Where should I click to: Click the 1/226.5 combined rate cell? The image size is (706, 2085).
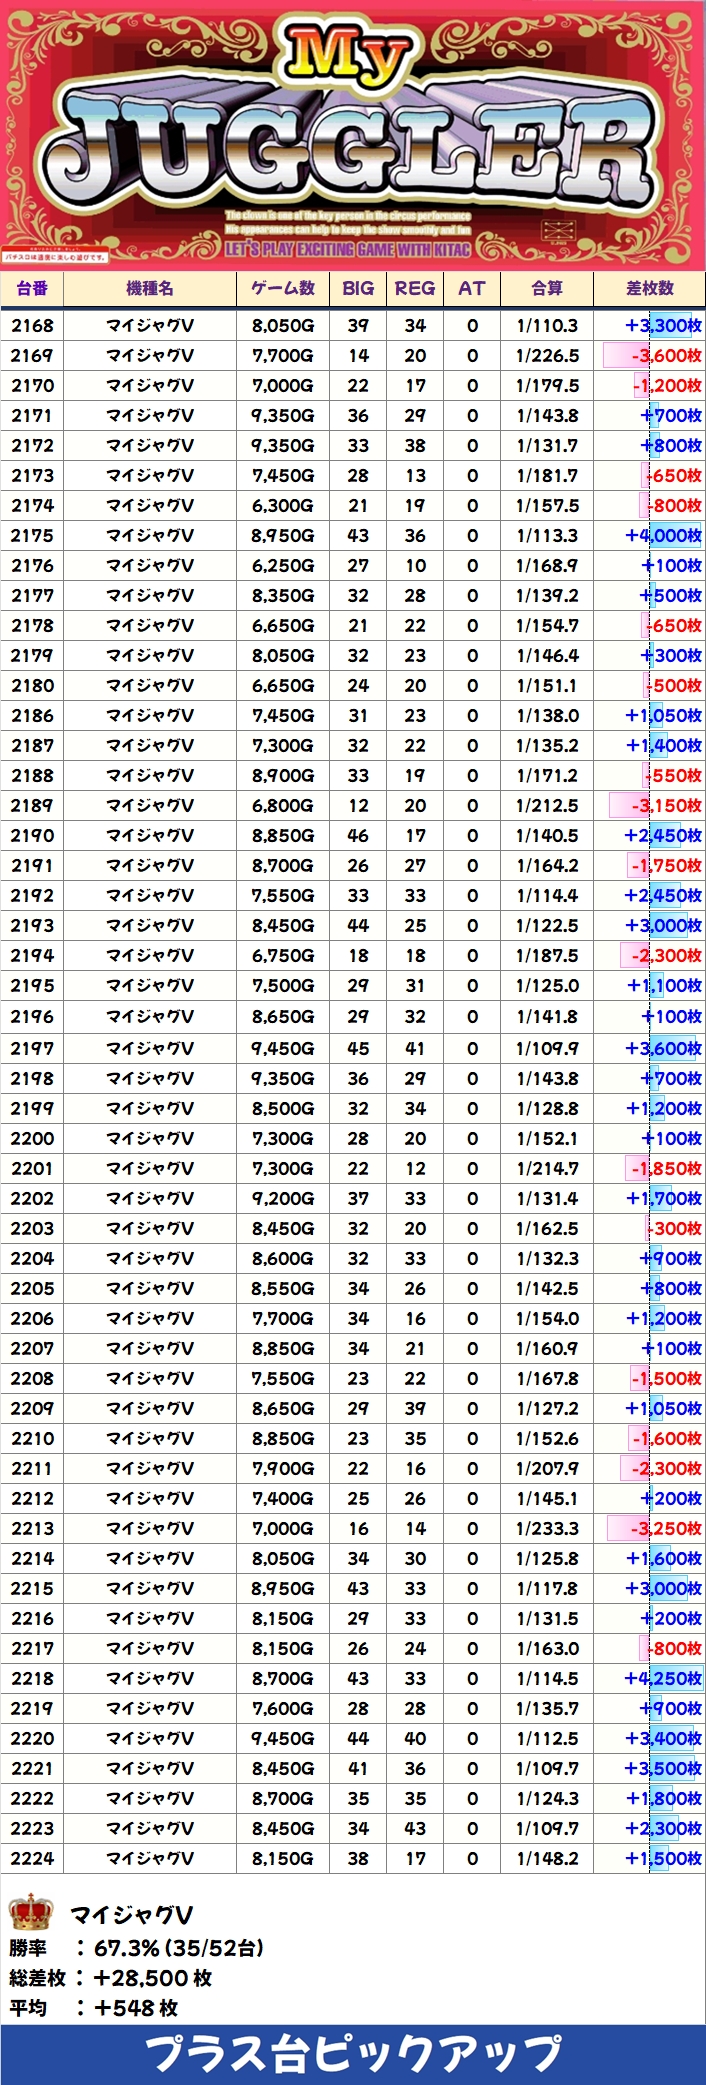pyautogui.click(x=547, y=355)
